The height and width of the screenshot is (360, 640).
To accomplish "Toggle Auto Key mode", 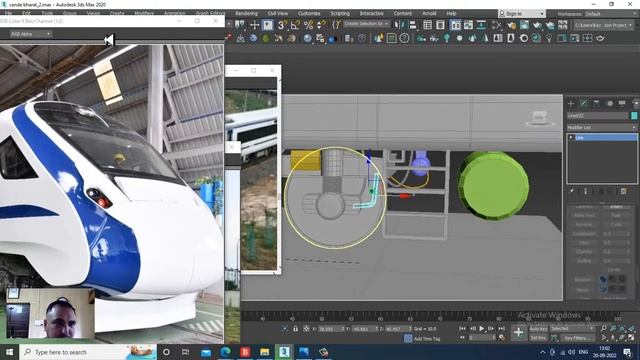I will click(538, 329).
